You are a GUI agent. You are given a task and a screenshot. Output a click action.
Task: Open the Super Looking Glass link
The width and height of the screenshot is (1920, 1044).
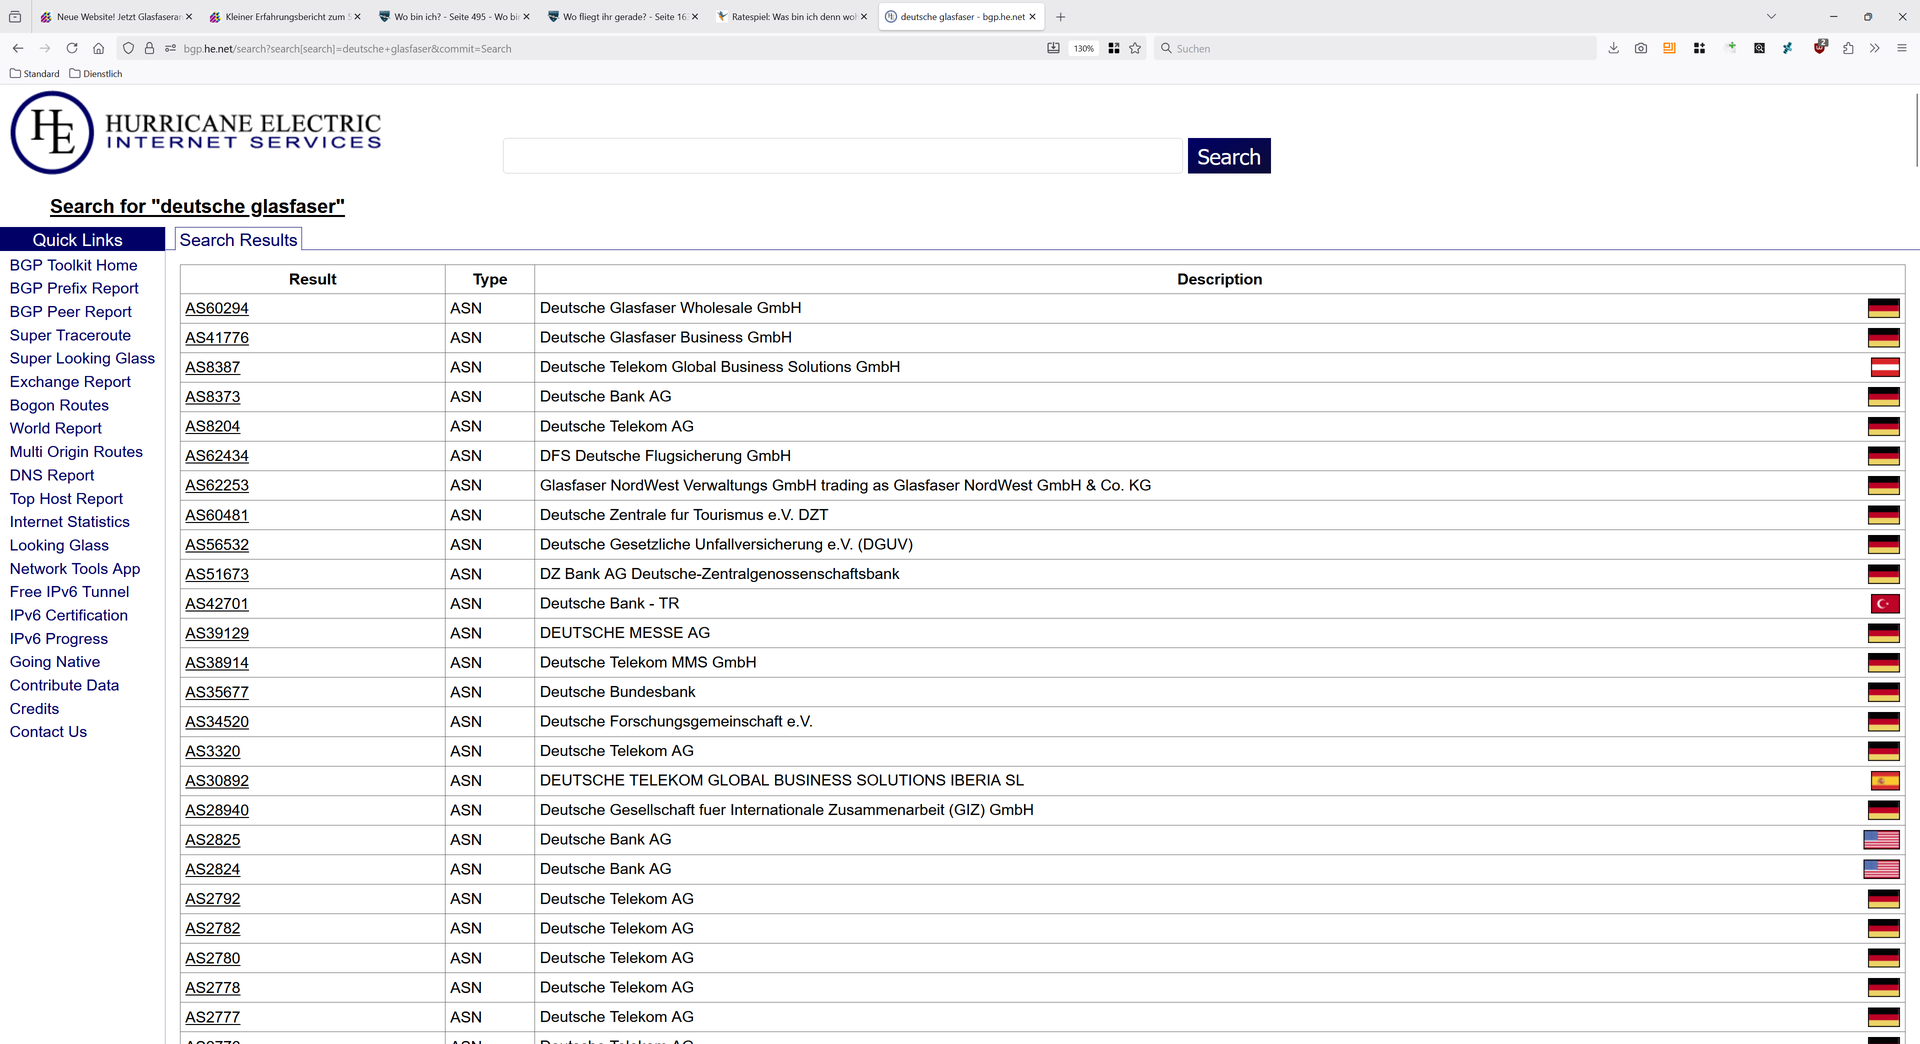[82, 358]
